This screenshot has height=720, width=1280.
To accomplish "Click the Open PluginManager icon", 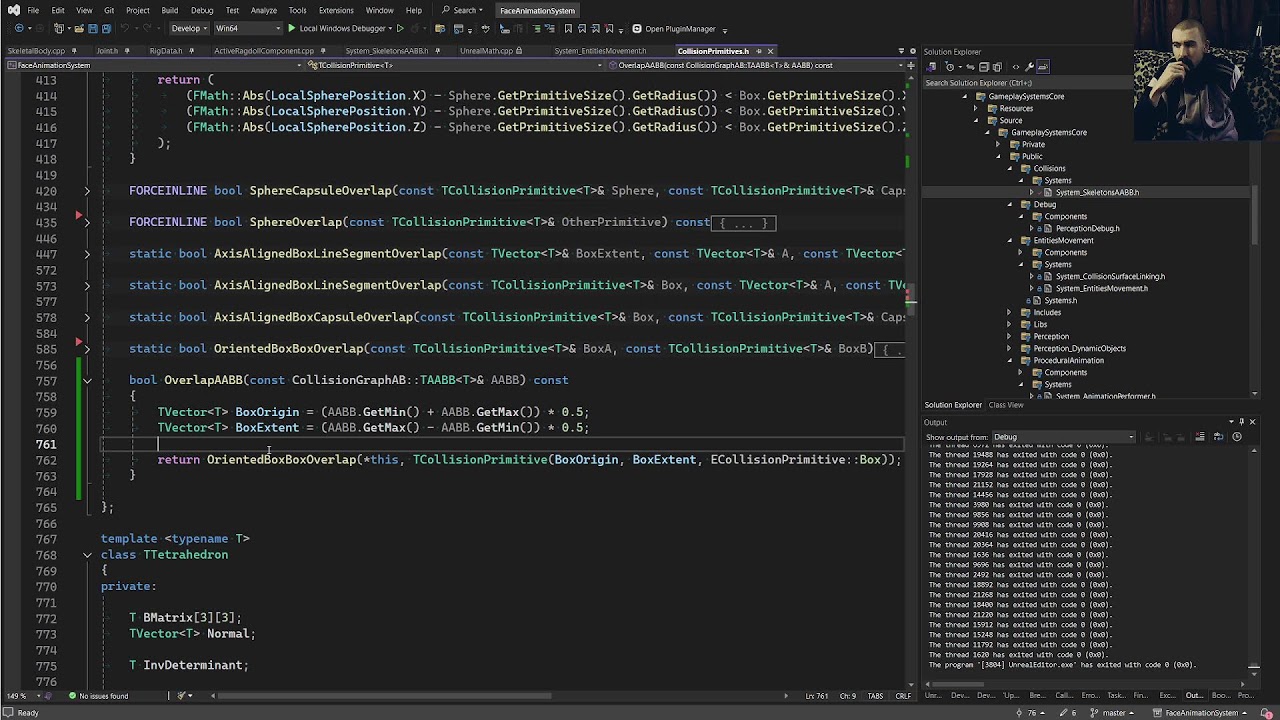I will [639, 28].
